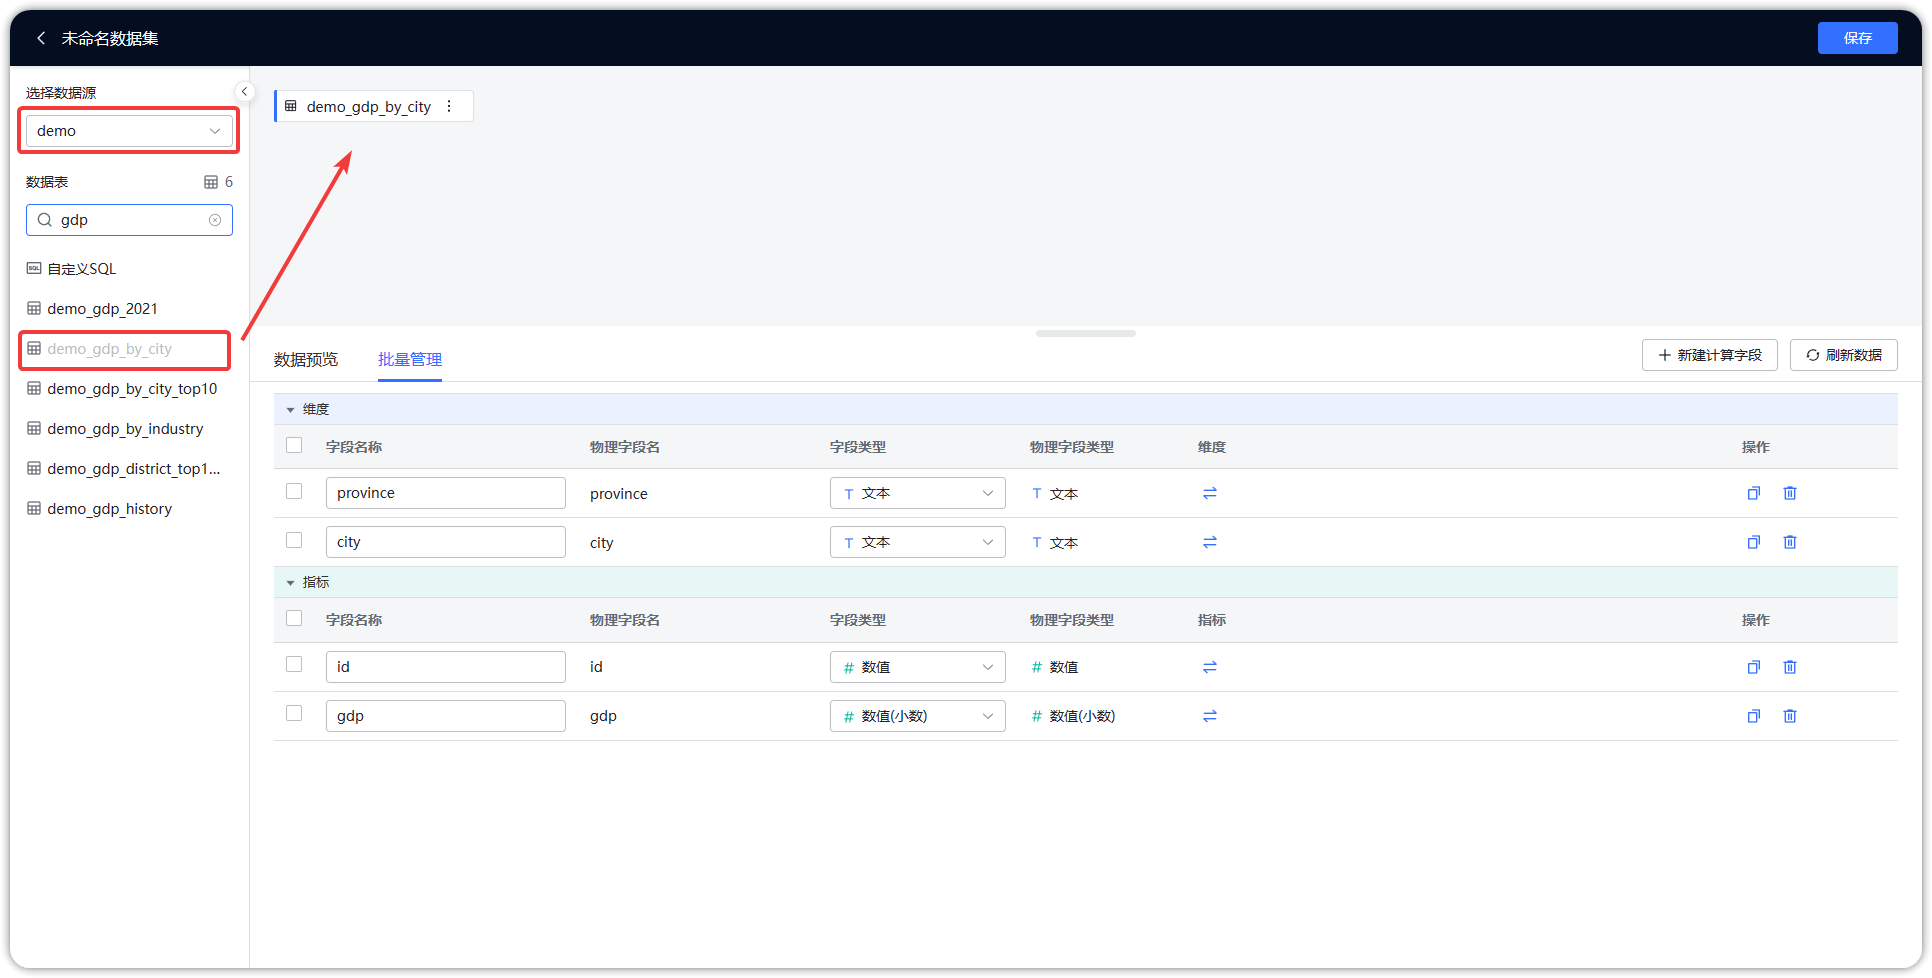Open the province field type dropdown
This screenshot has height=978, width=1932.
[917, 493]
